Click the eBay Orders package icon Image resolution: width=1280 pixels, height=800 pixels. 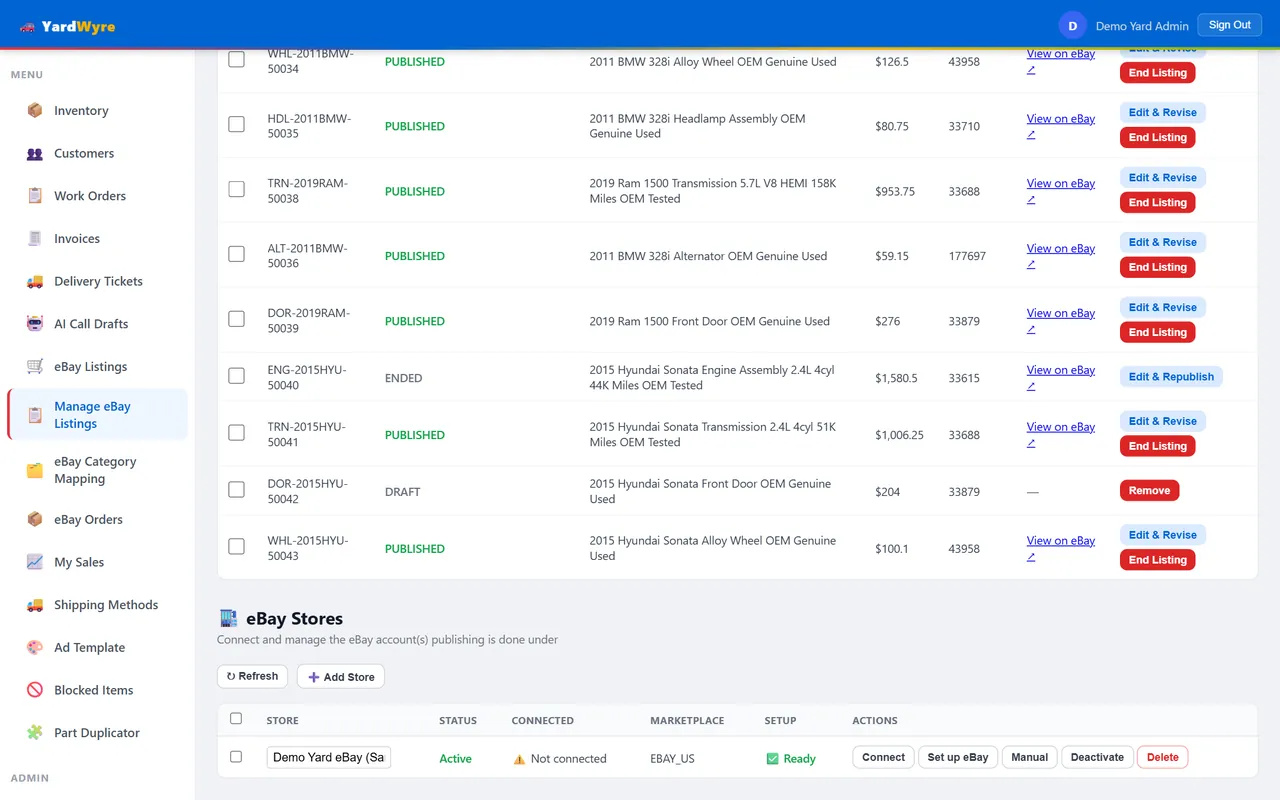pos(35,520)
